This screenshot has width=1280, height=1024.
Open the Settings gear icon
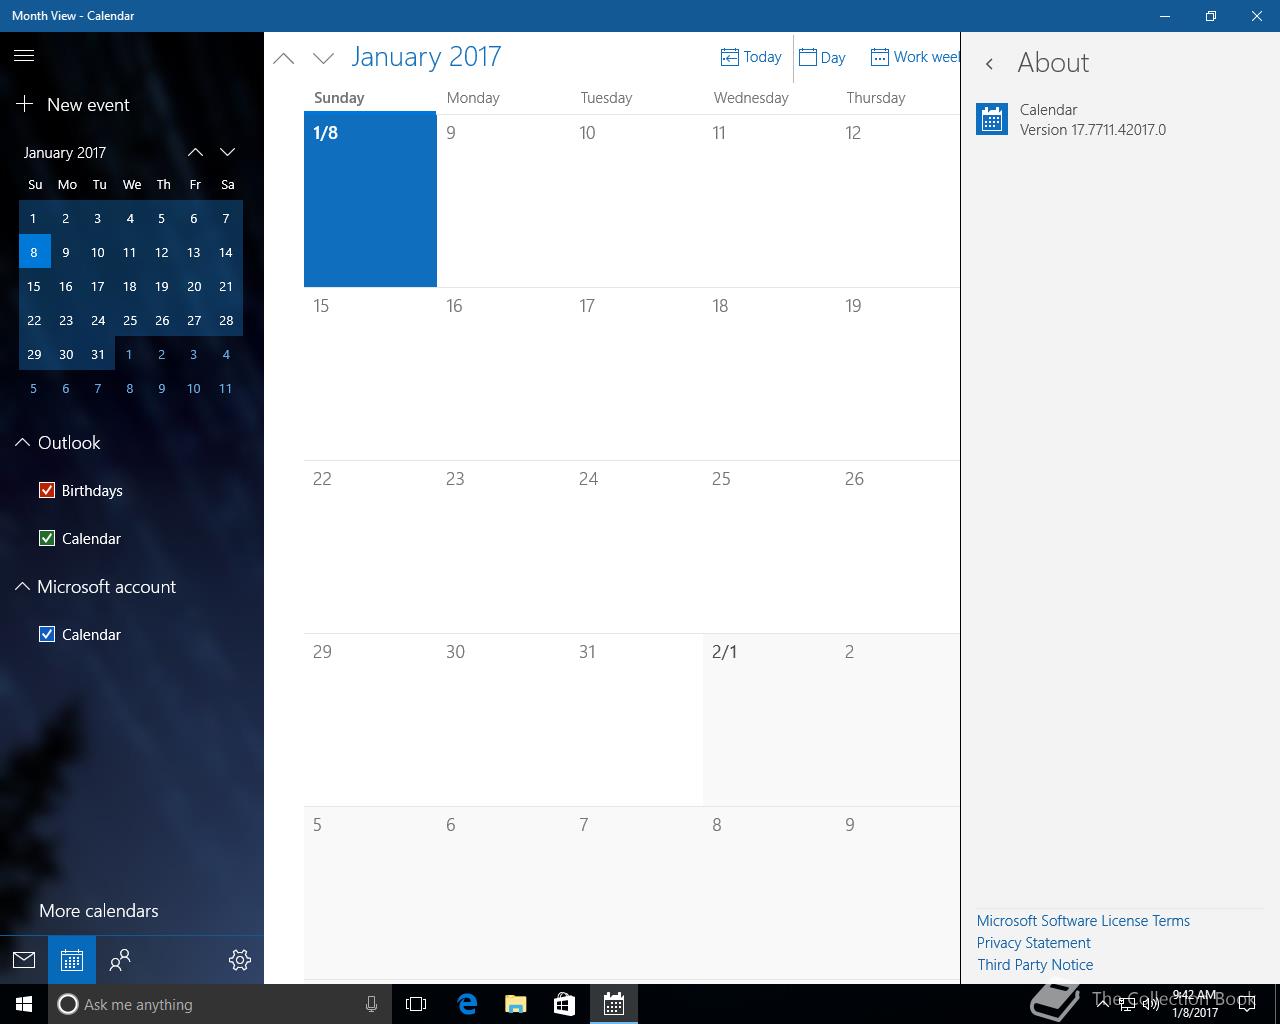point(240,960)
